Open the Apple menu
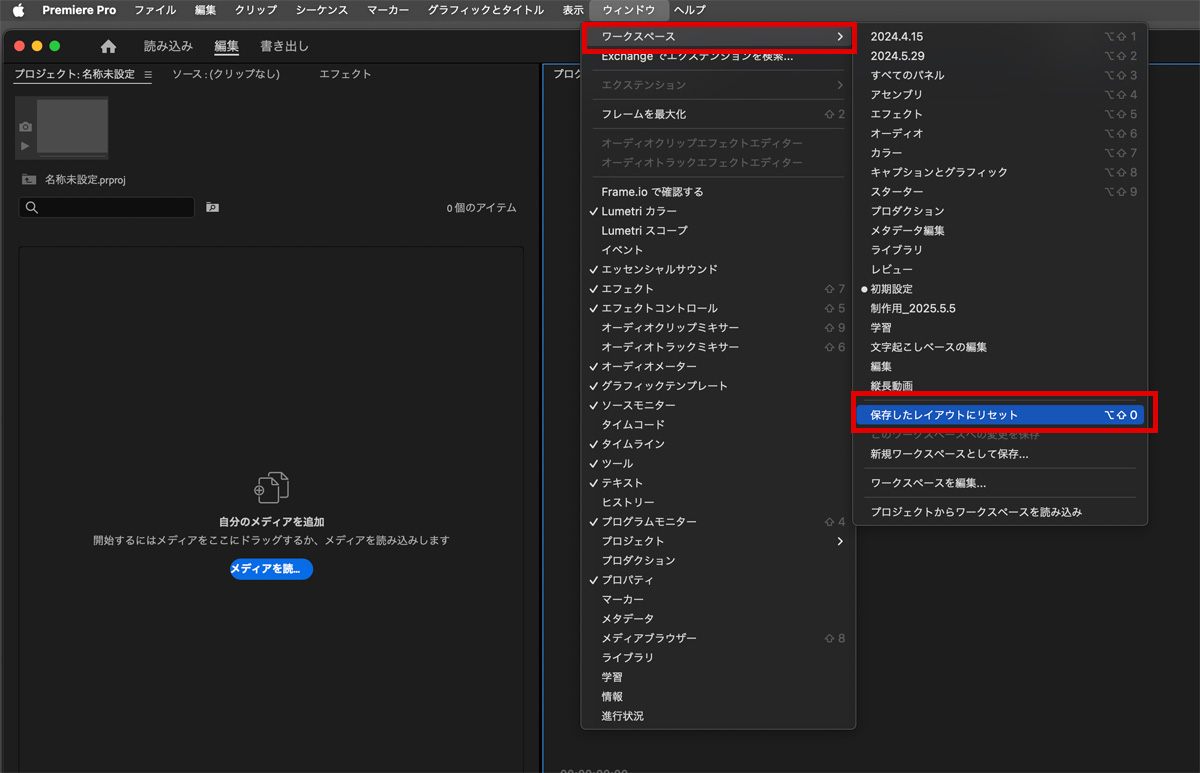This screenshot has height=773, width=1200. point(18,10)
